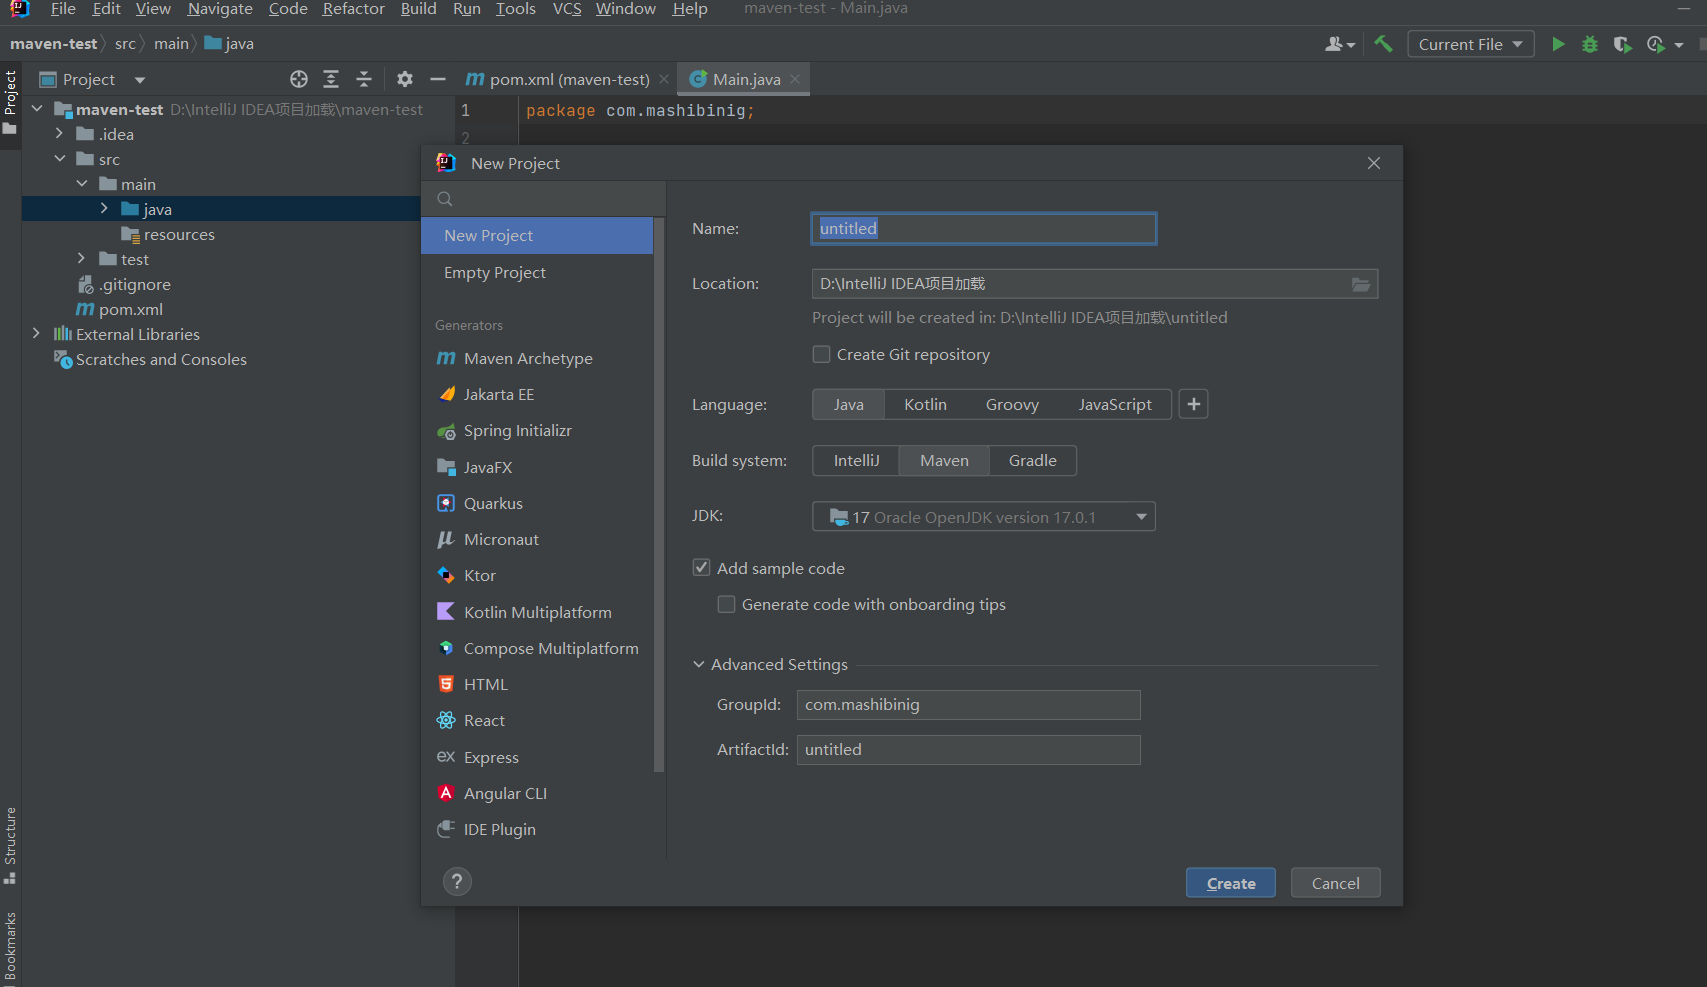This screenshot has height=987, width=1707.
Task: Select Maven build system option
Action: click(x=945, y=460)
